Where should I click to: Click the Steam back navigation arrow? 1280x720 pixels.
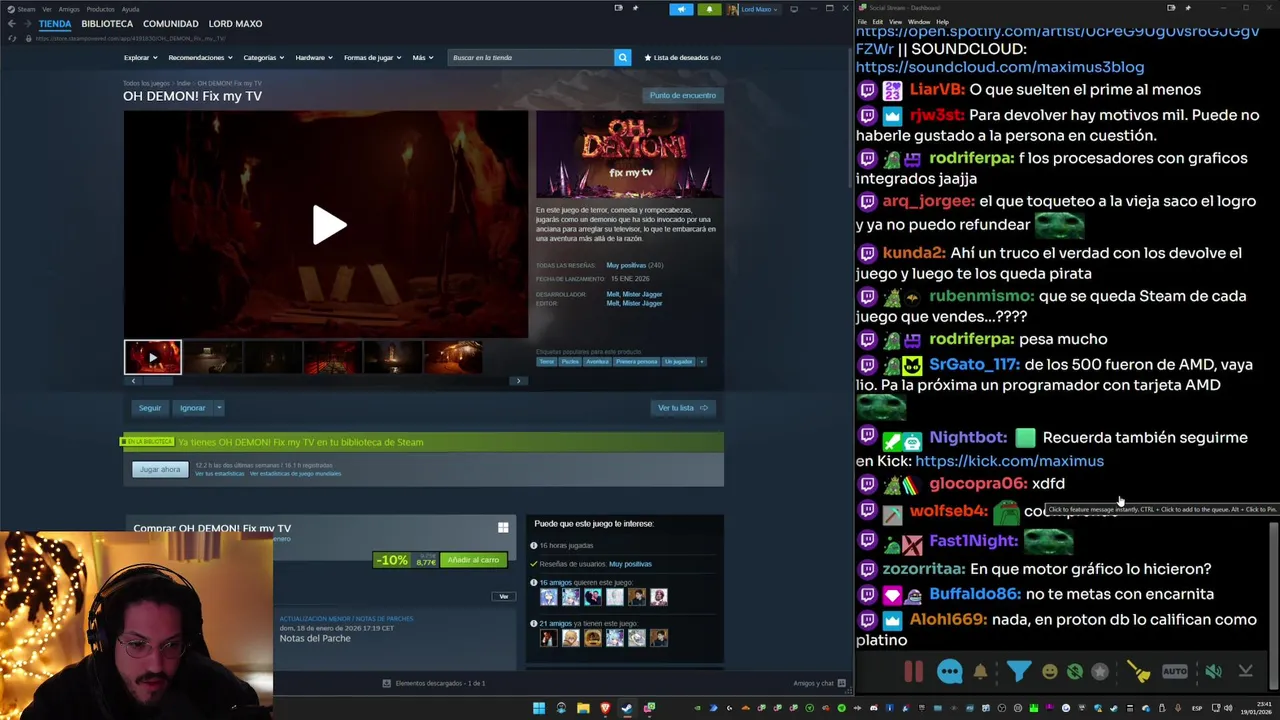pyautogui.click(x=11, y=24)
